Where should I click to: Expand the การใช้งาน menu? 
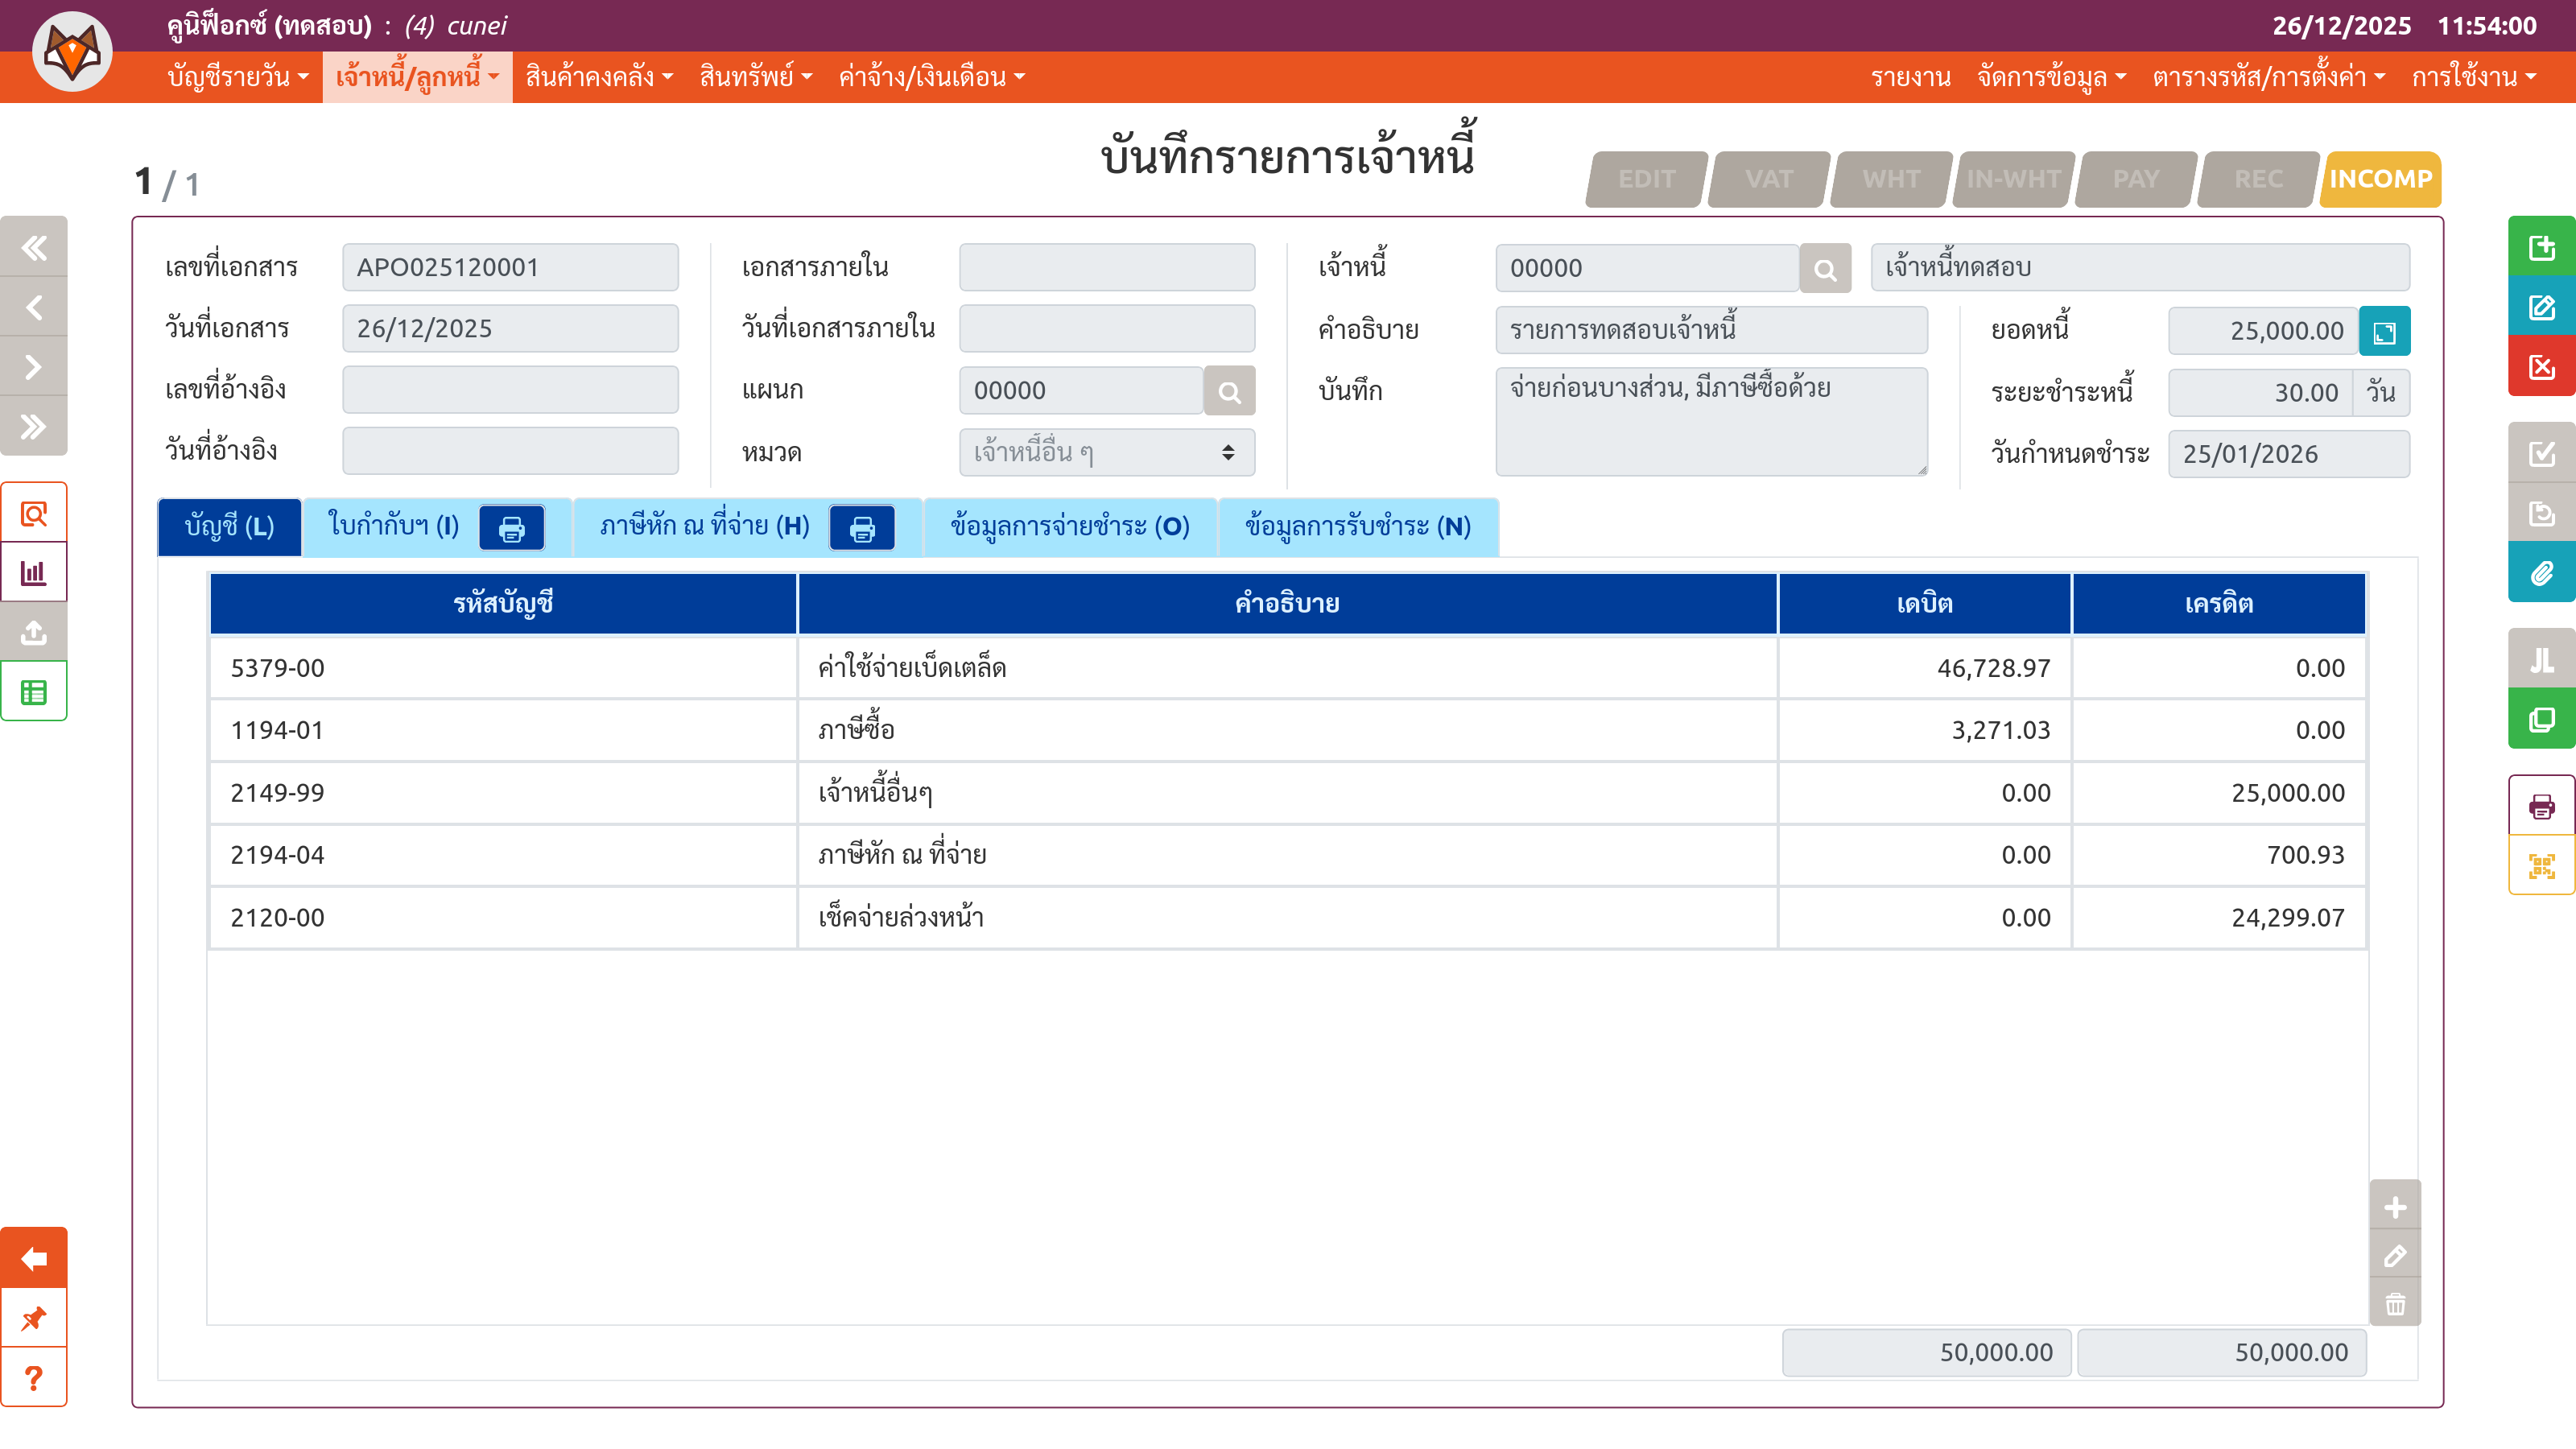pos(2473,77)
